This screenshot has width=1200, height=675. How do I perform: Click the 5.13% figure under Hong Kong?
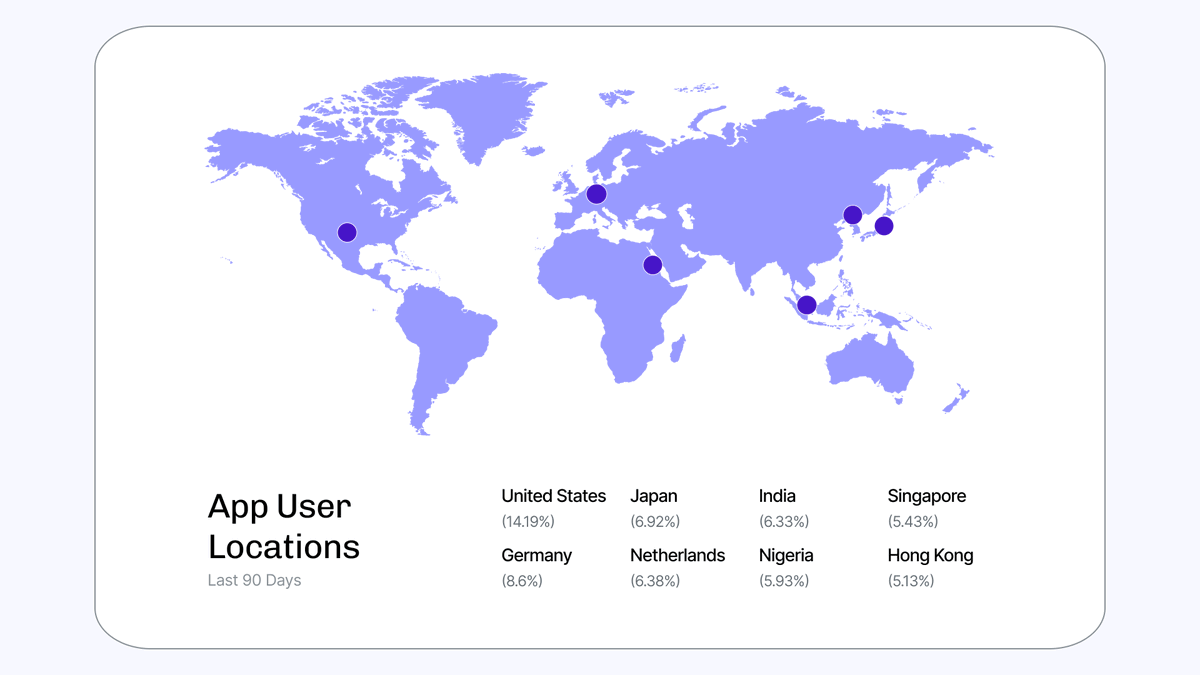point(912,580)
